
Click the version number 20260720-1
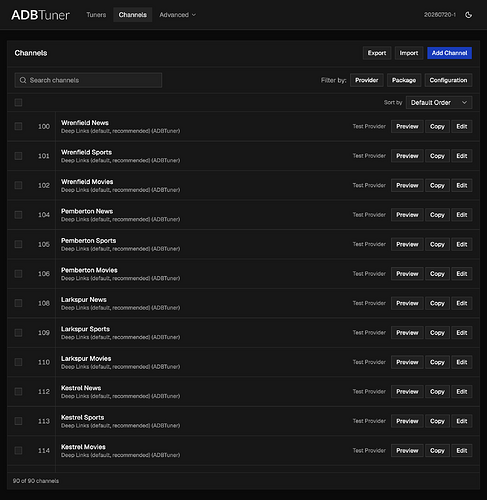(440, 15)
